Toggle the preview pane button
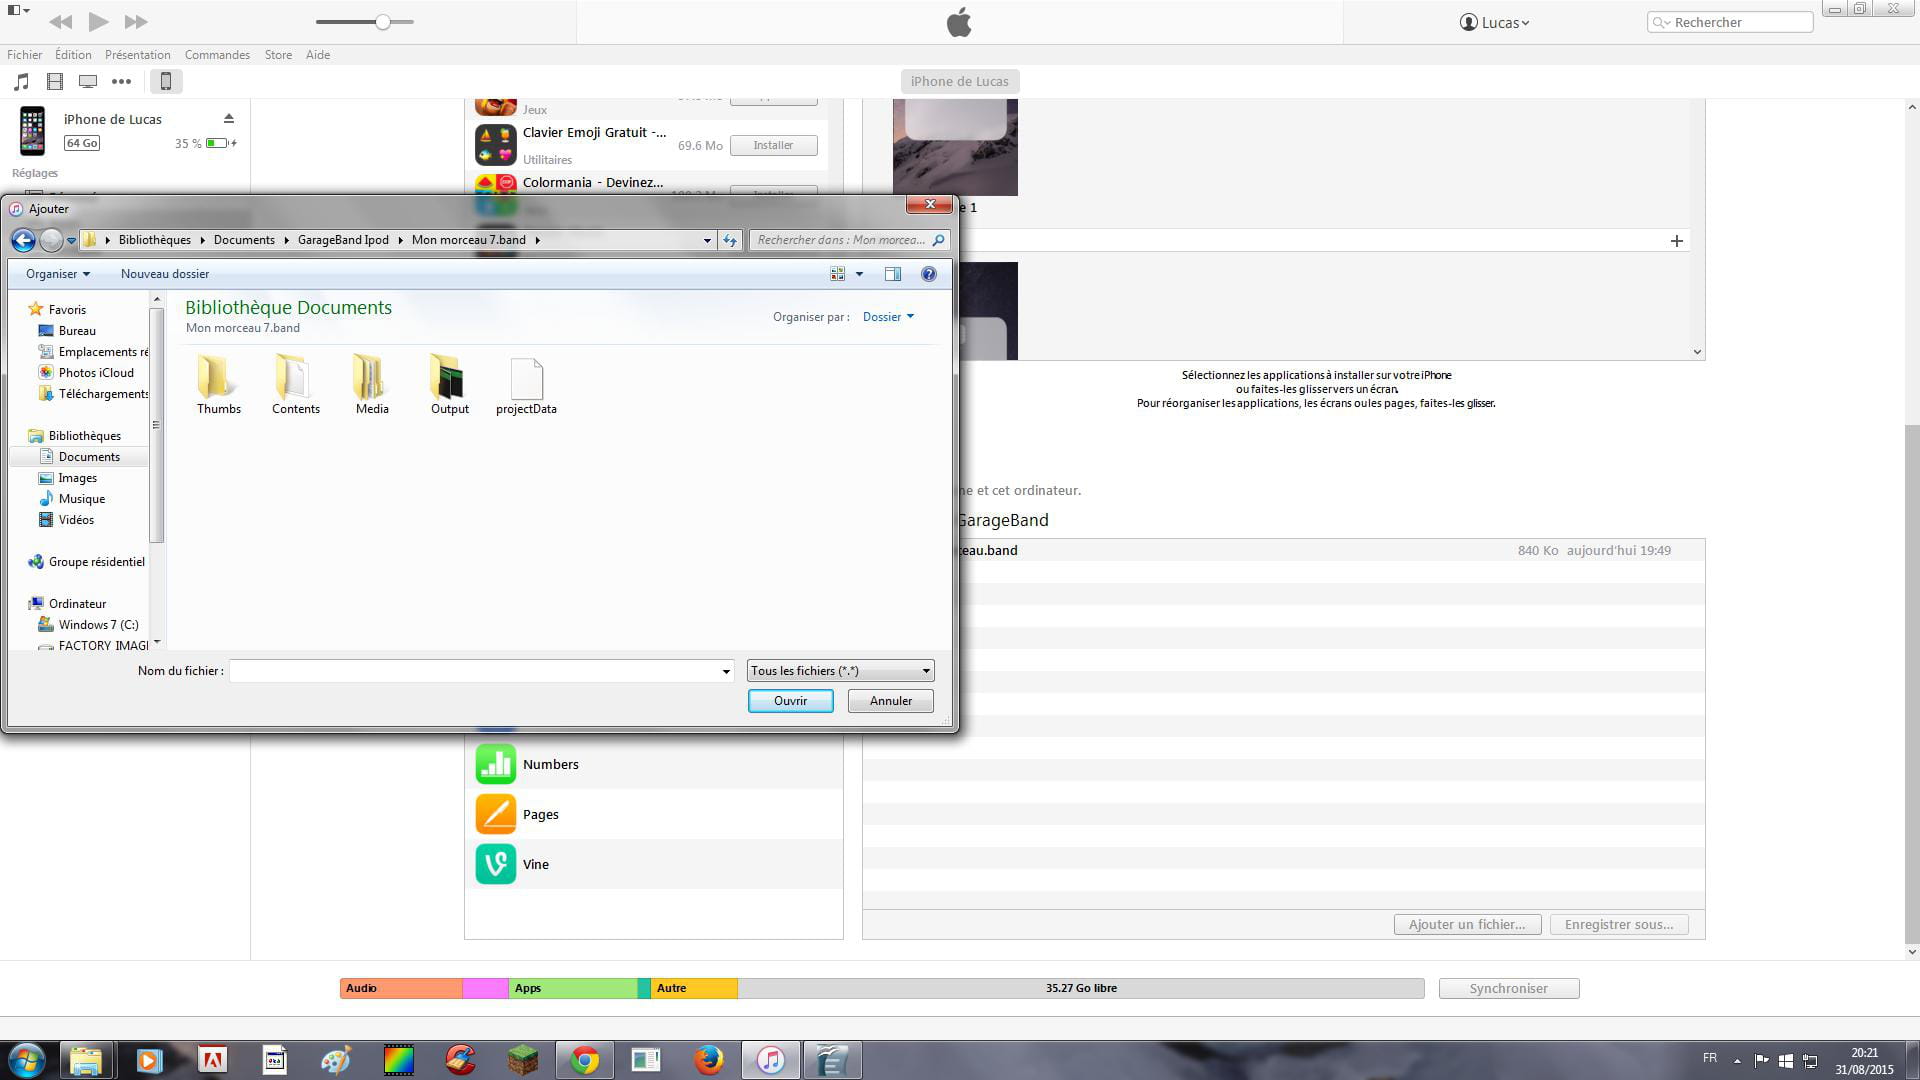Image resolution: width=1920 pixels, height=1080 pixels. (x=892, y=274)
